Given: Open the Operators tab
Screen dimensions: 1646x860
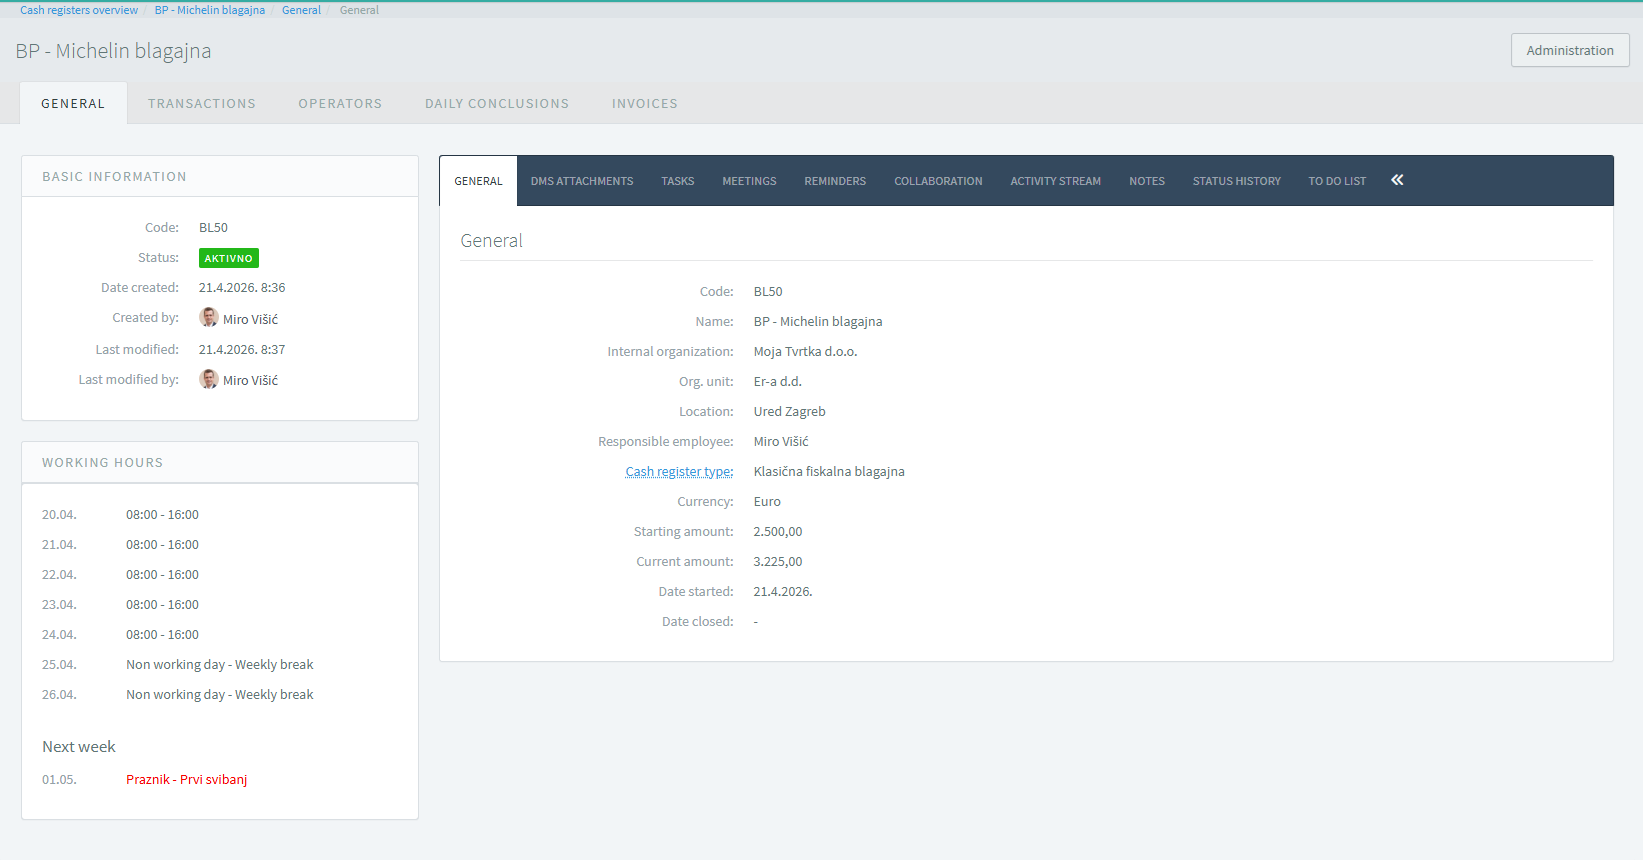Looking at the screenshot, I should tap(340, 104).
